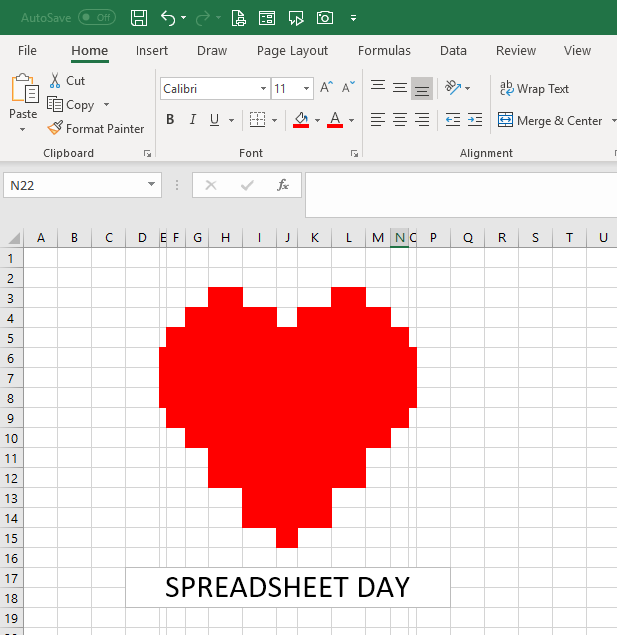Open the File tab
Viewport: 617px width, 635px height.
coord(27,51)
